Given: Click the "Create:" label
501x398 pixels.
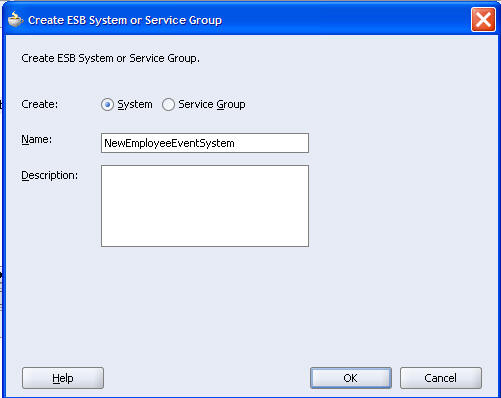Looking at the screenshot, I should click(x=40, y=104).
